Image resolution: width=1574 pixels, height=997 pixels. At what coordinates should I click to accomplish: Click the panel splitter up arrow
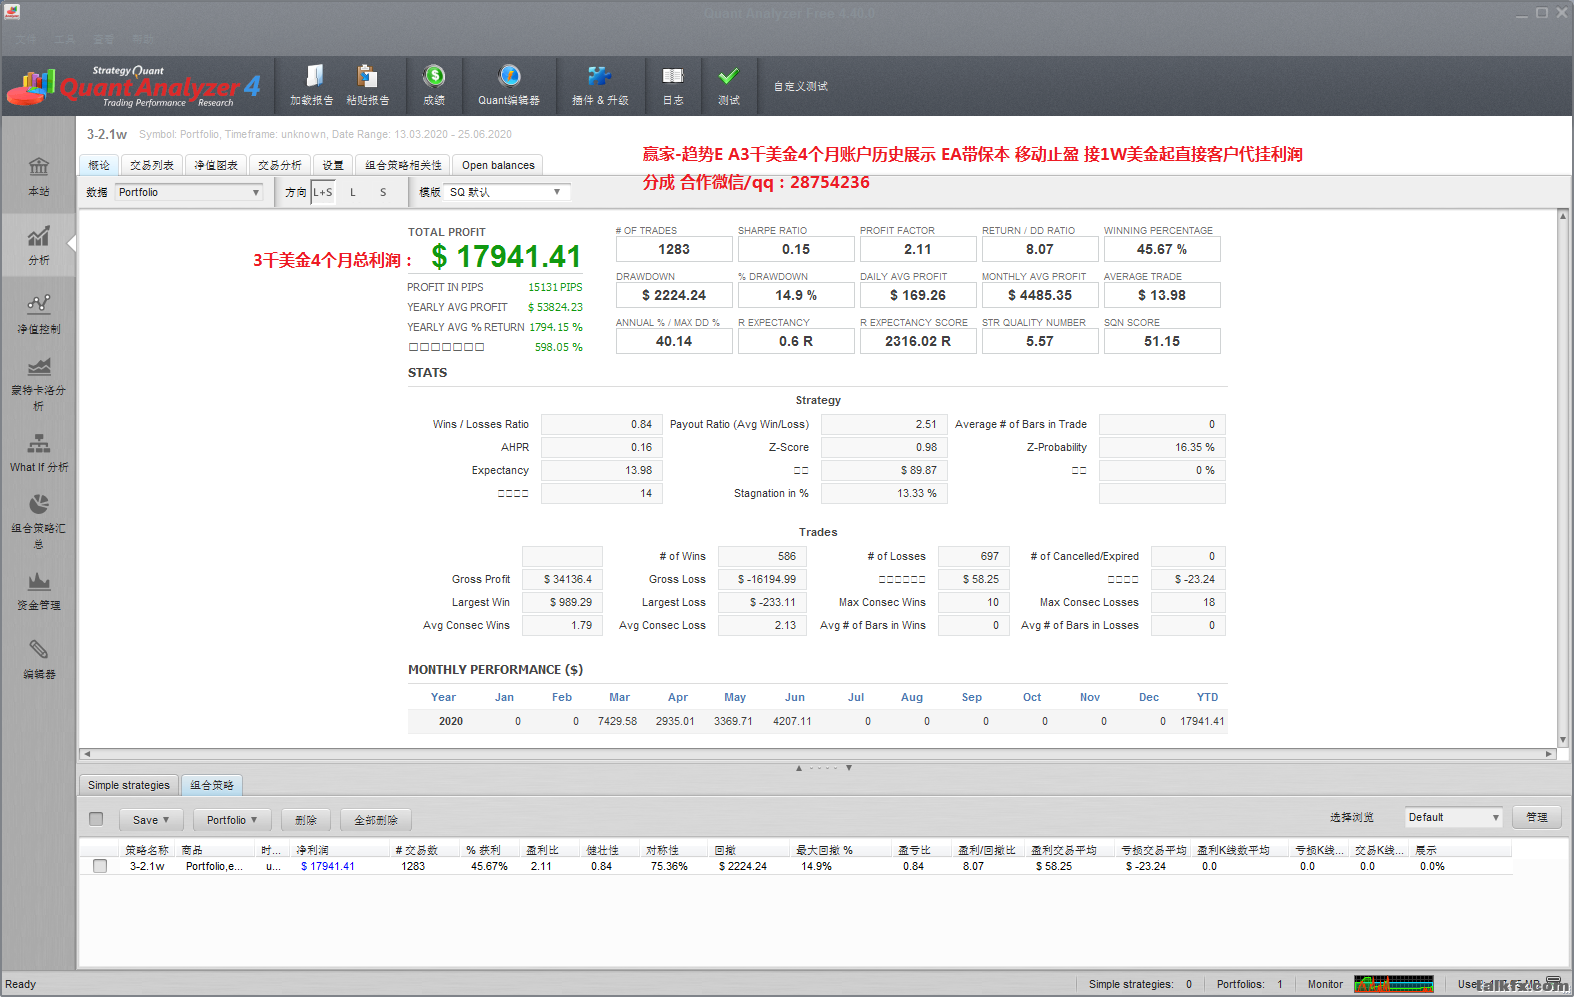point(799,768)
